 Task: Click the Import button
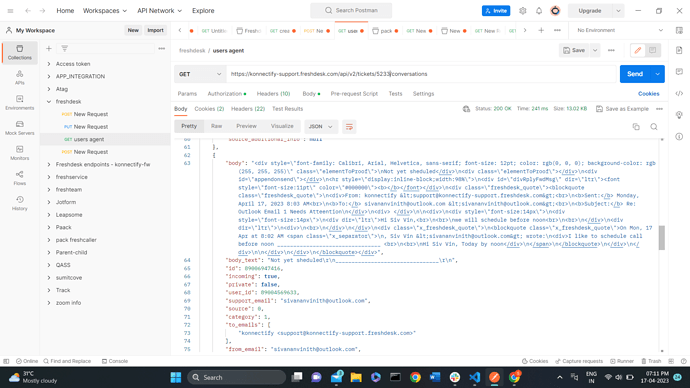(155, 30)
